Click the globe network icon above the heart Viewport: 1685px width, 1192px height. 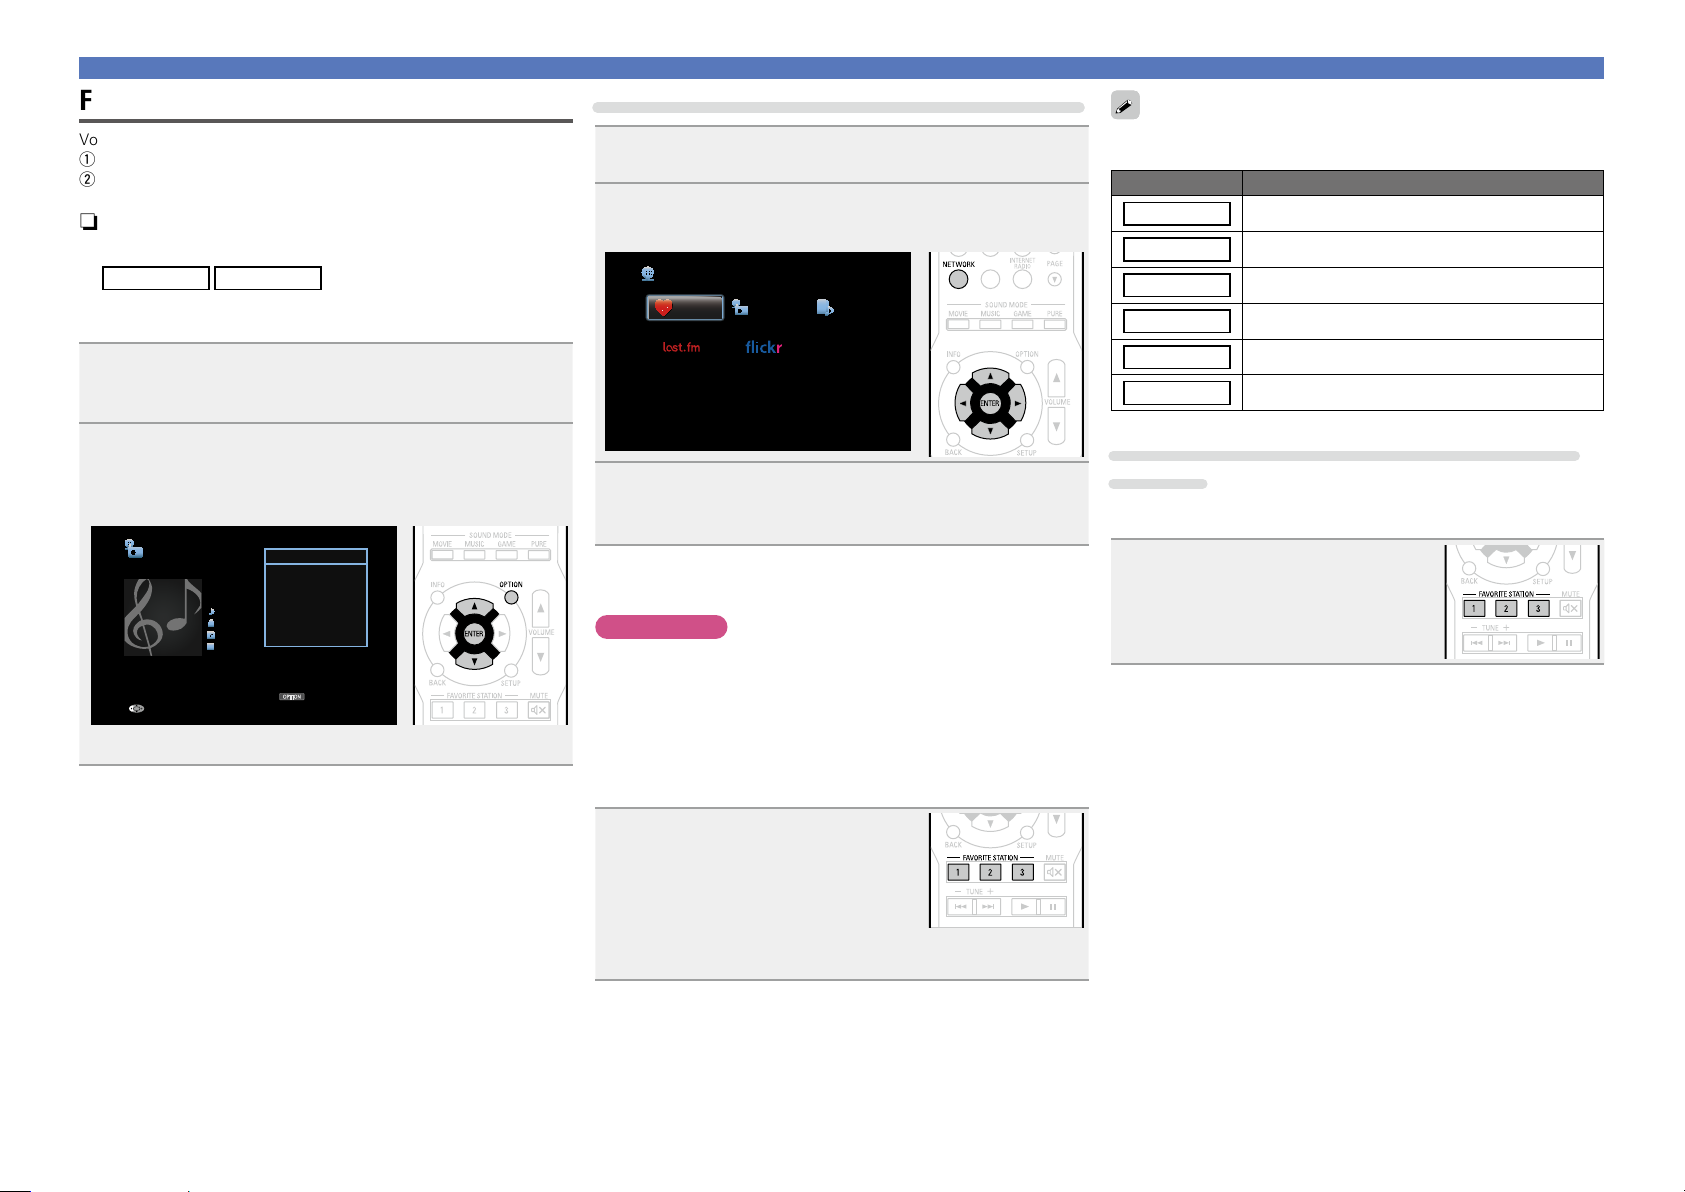click(647, 273)
